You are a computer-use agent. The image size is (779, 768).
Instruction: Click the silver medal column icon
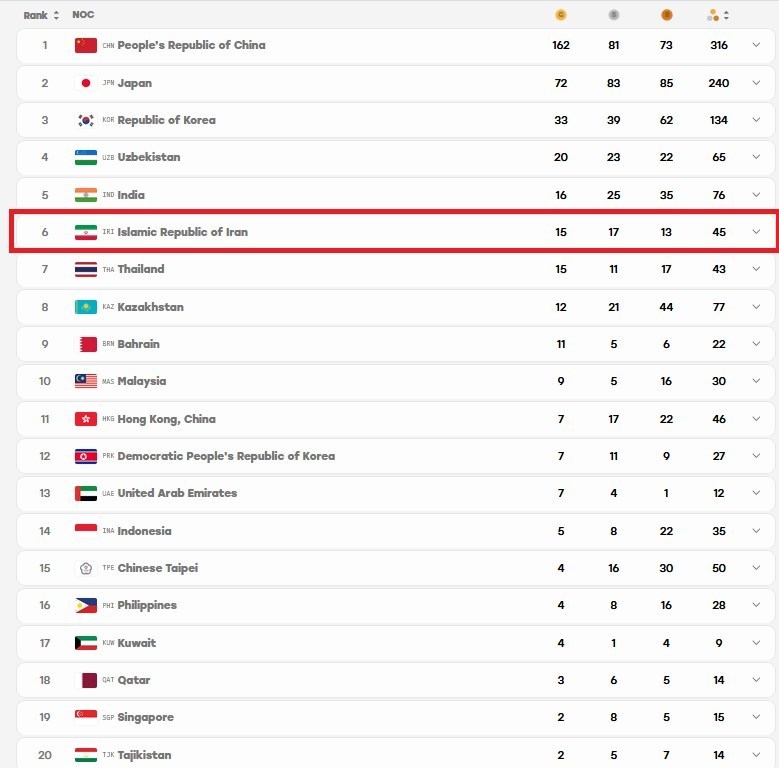click(614, 15)
